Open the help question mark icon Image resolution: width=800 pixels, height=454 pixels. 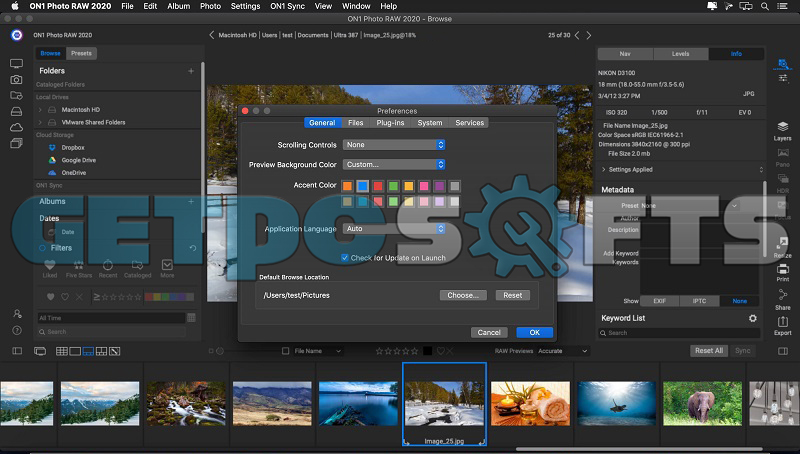click(17, 331)
